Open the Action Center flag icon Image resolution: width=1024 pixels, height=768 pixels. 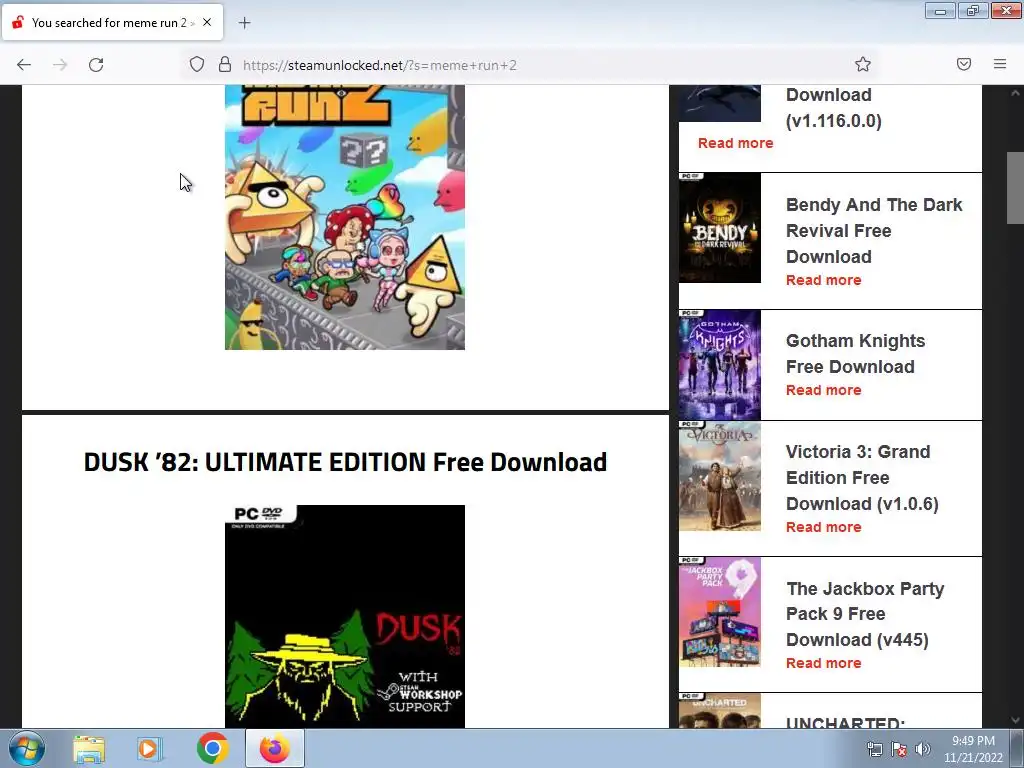pos(899,749)
